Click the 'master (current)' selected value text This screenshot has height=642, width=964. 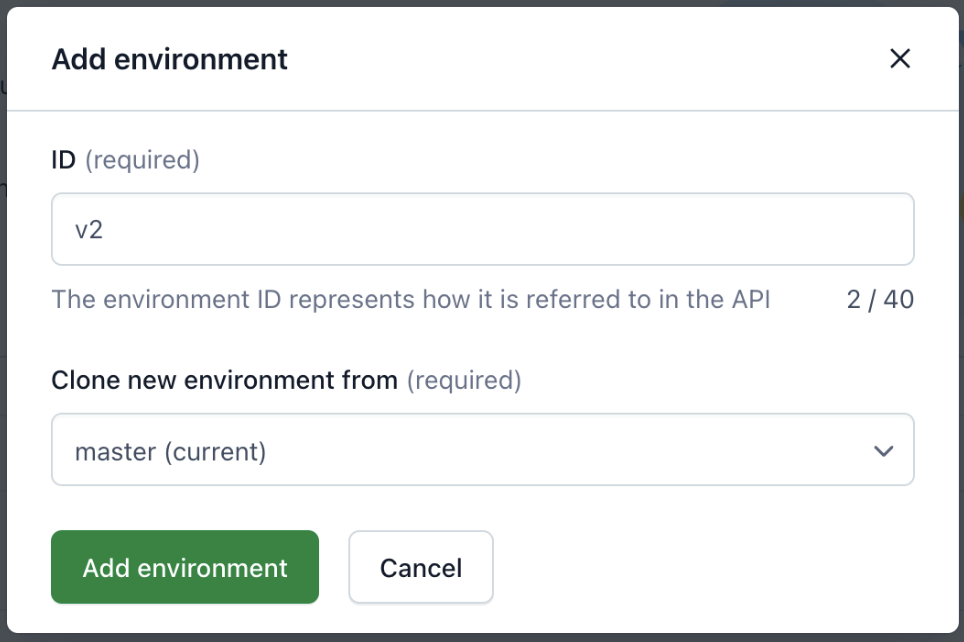tap(171, 451)
